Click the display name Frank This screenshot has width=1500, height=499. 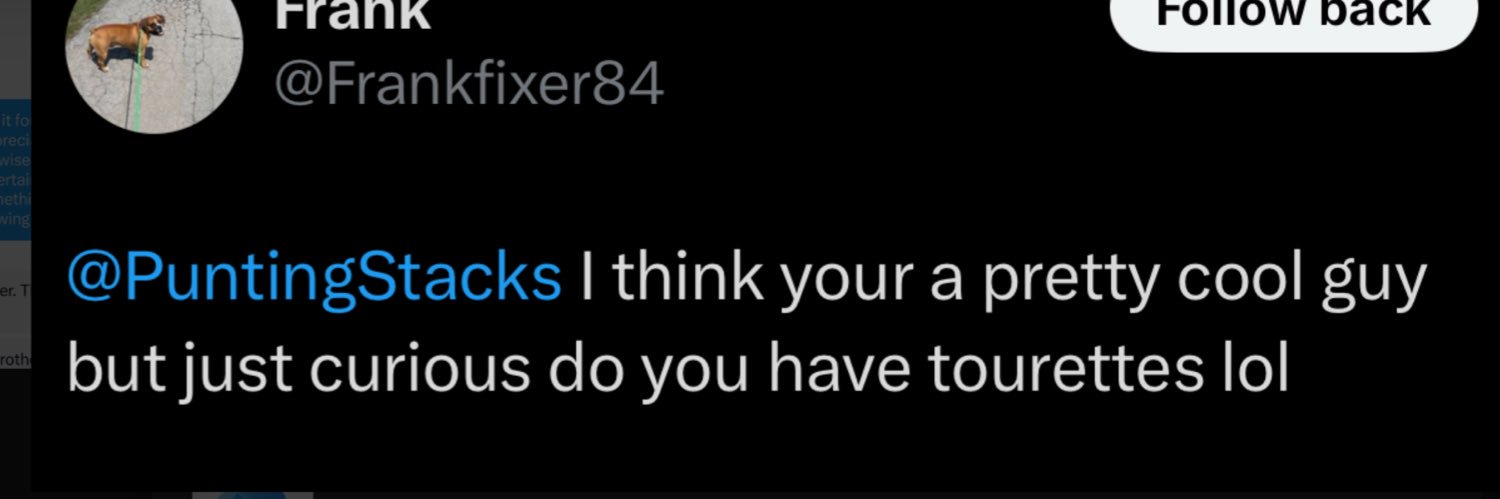click(x=352, y=14)
